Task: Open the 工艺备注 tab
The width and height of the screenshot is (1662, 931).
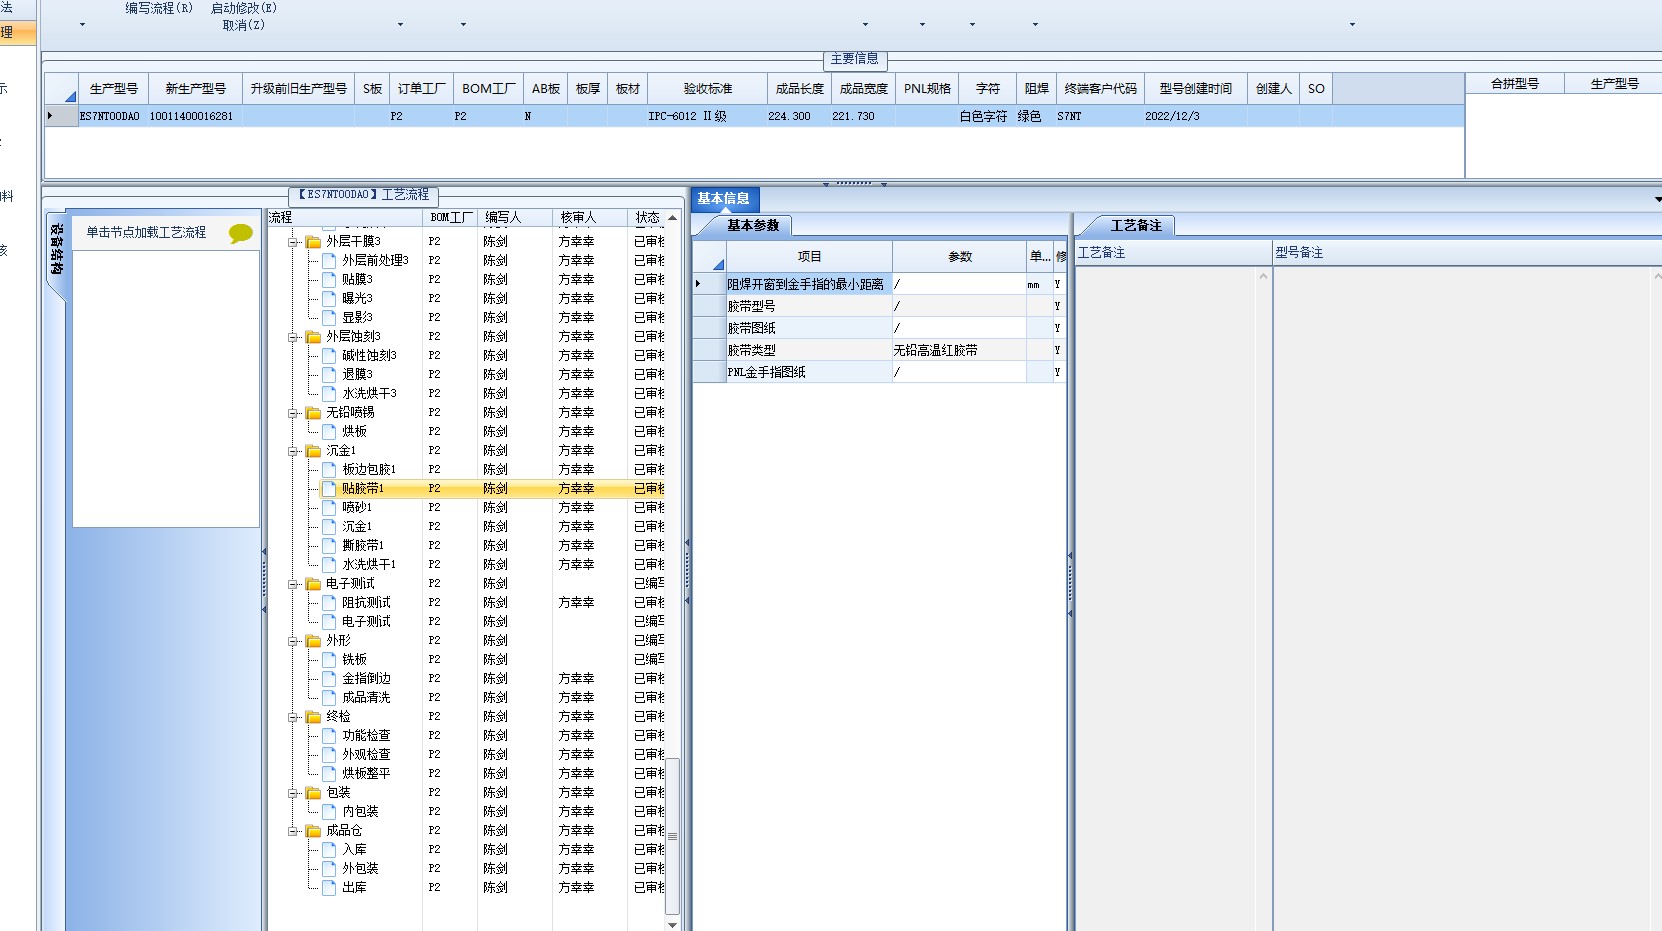Action: click(1136, 225)
